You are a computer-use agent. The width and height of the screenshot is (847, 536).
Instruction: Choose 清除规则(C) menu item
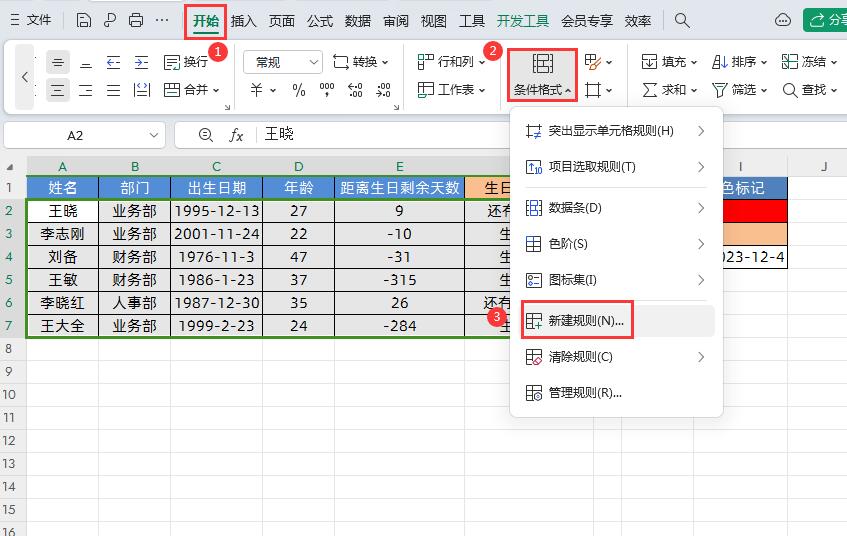click(616, 357)
